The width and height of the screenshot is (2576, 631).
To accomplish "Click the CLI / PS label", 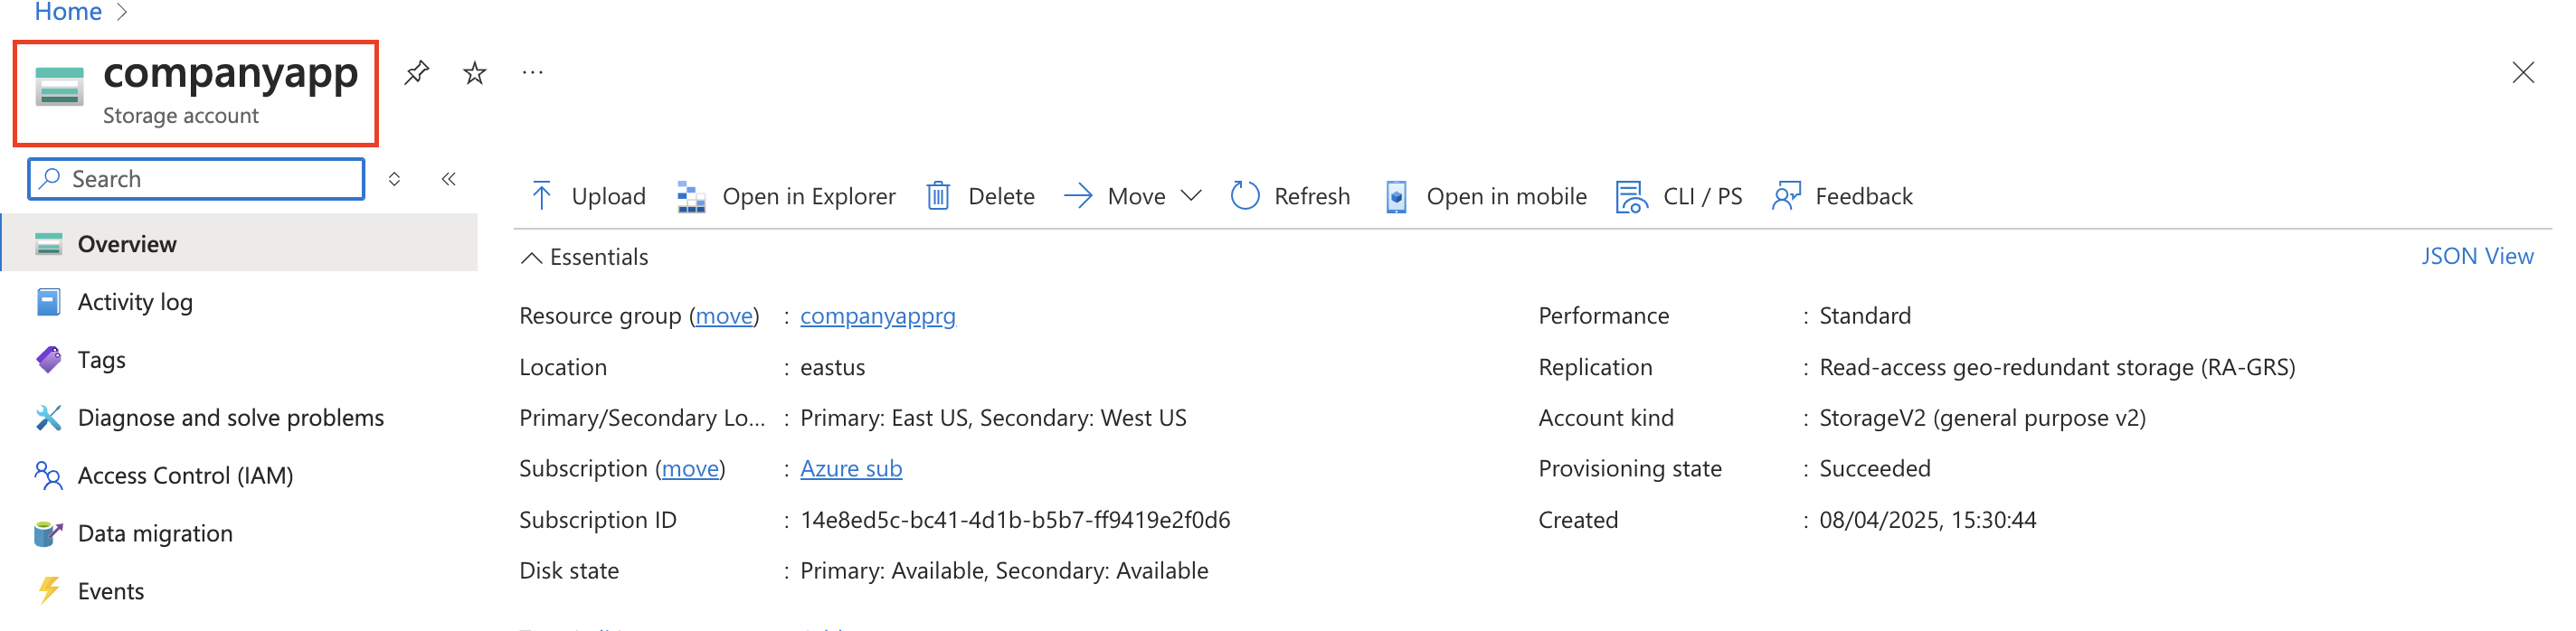I will pos(1702,196).
